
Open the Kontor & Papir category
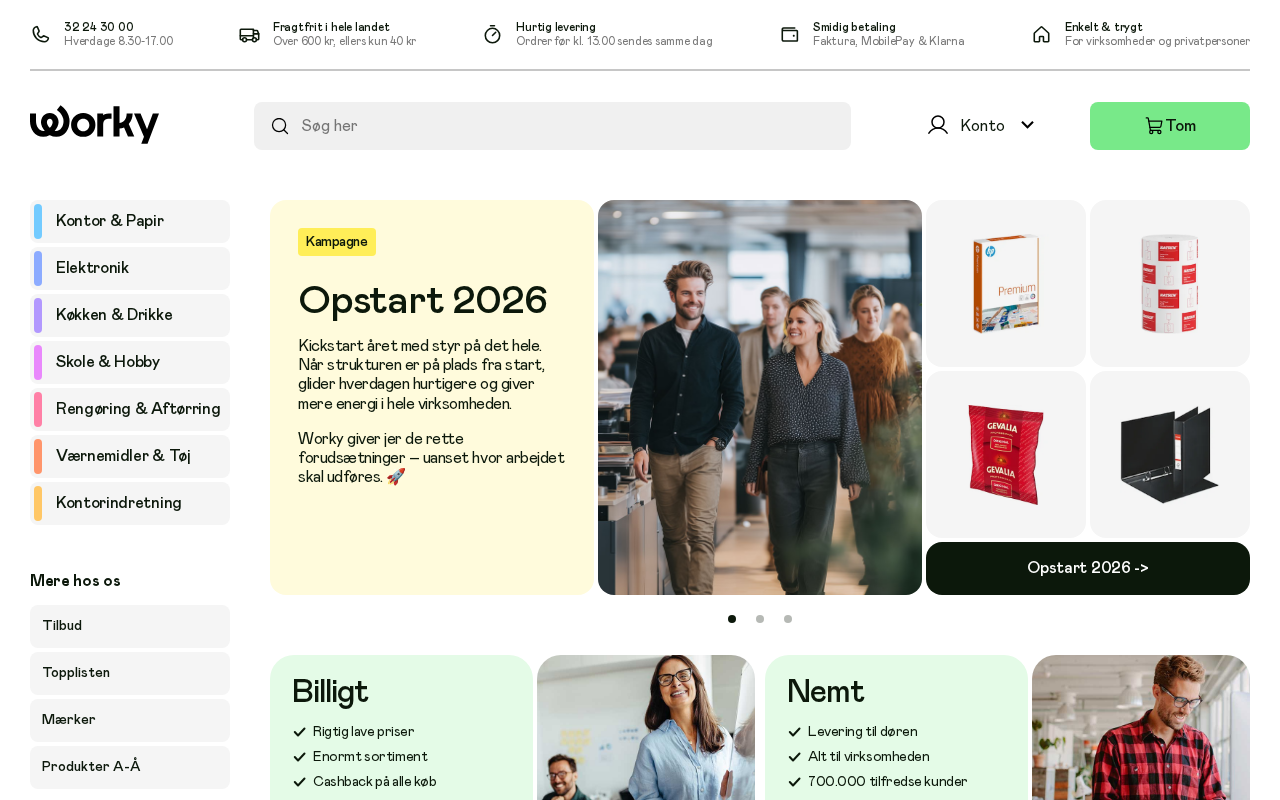[130, 221]
